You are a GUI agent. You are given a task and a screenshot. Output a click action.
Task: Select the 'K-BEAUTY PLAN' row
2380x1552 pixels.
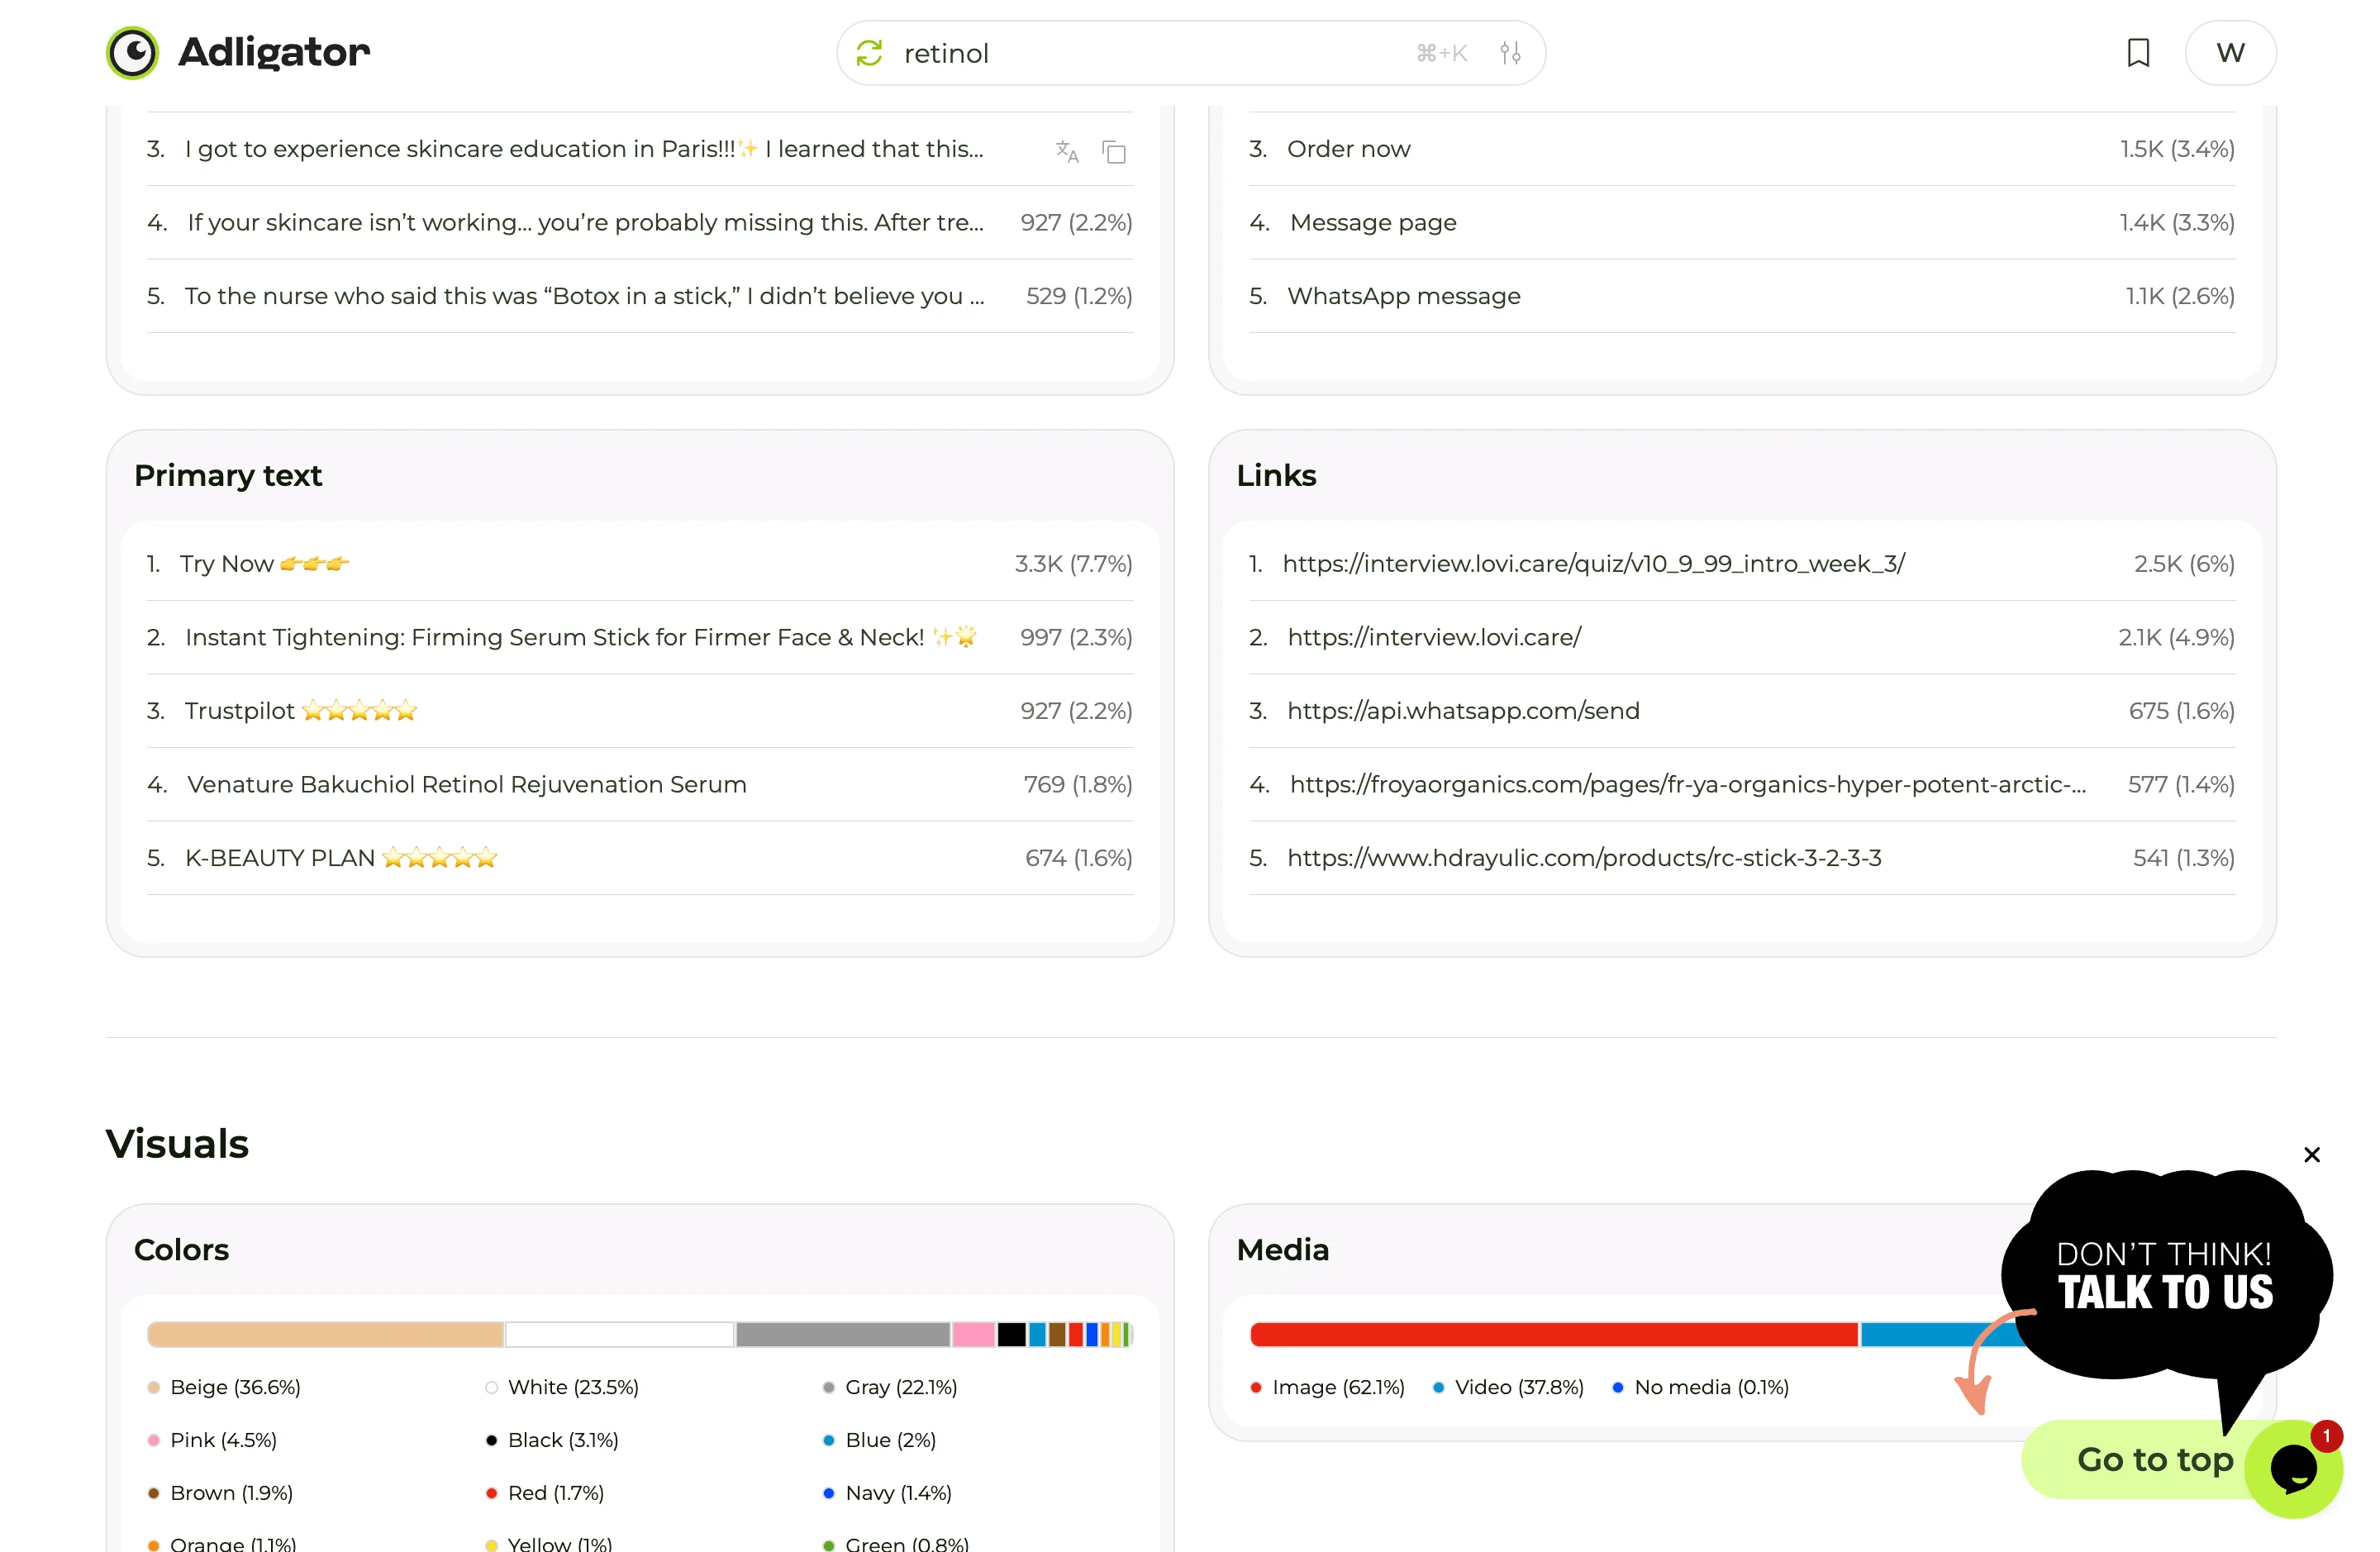point(639,858)
